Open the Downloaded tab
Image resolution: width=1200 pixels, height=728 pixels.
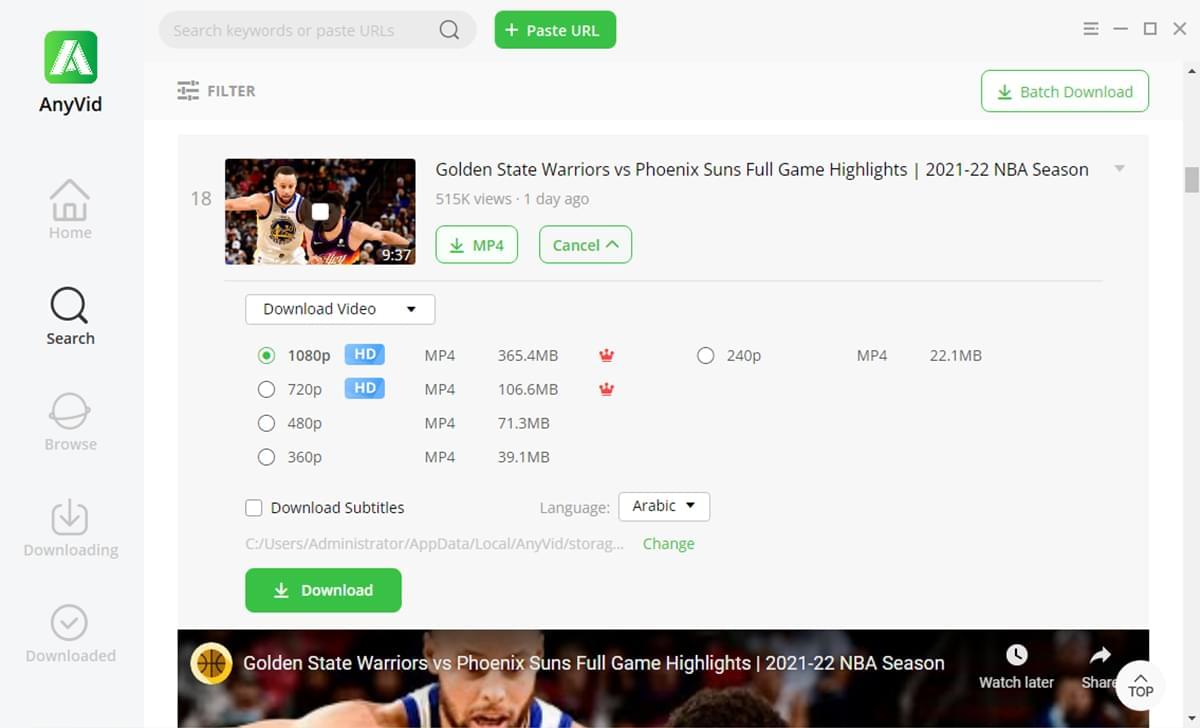pyautogui.click(x=70, y=634)
